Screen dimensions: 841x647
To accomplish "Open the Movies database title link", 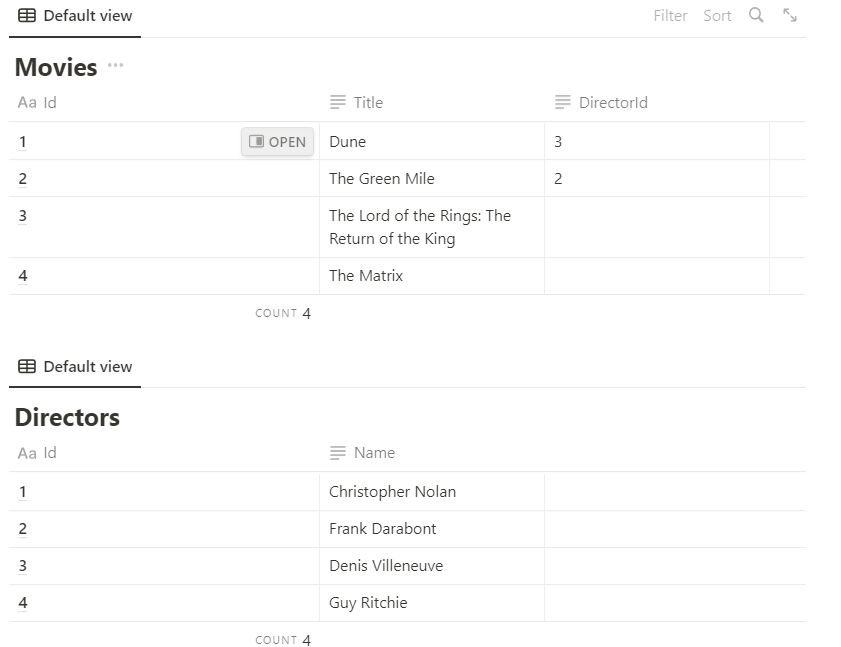I will [x=56, y=67].
